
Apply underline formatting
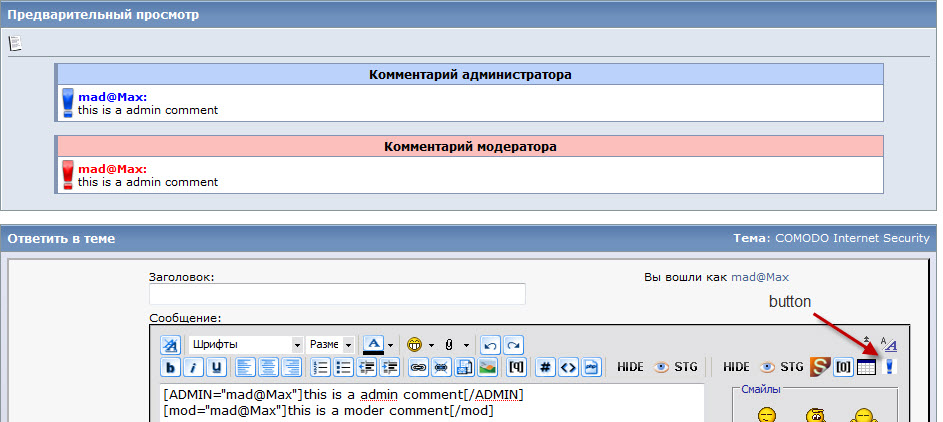pyautogui.click(x=215, y=367)
